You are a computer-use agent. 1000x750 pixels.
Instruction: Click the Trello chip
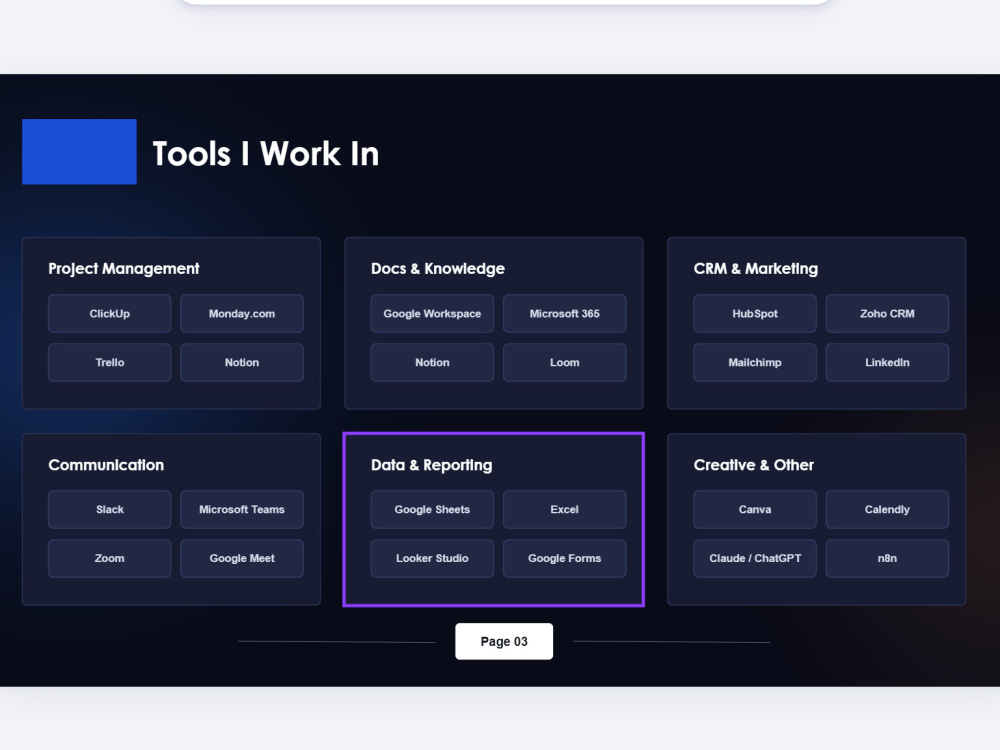coord(110,362)
